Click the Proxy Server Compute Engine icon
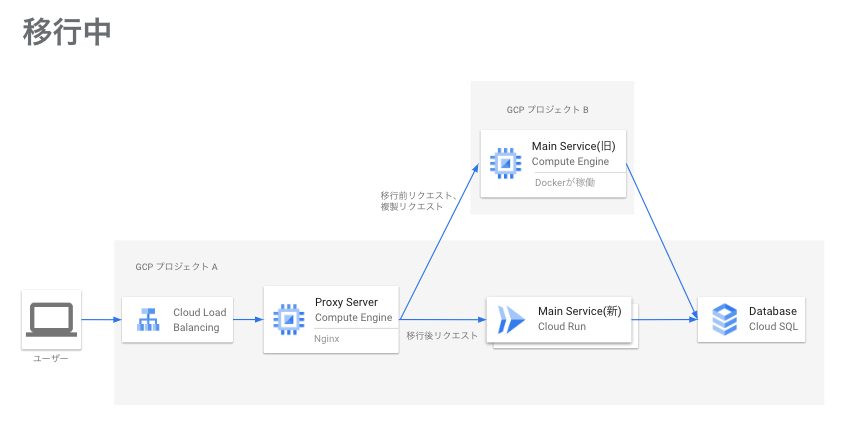The width and height of the screenshot is (867, 433). point(289,318)
